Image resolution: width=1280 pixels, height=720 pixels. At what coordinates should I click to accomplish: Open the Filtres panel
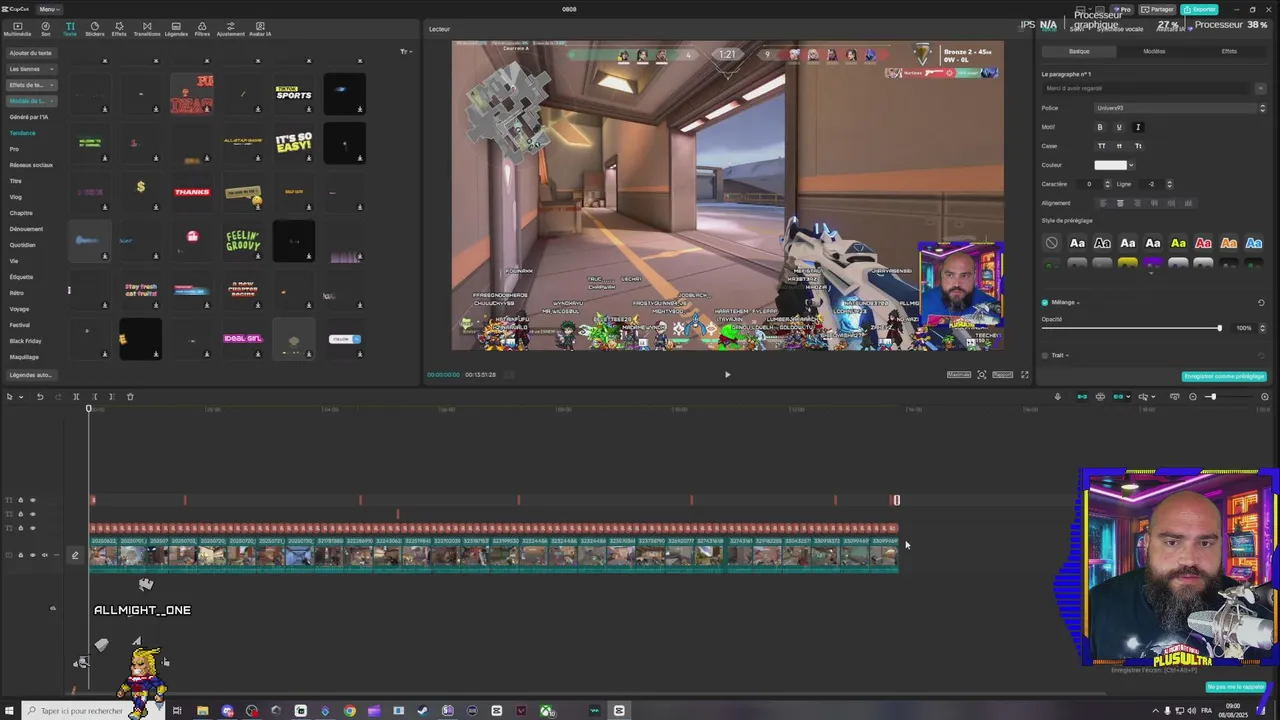pos(202,29)
